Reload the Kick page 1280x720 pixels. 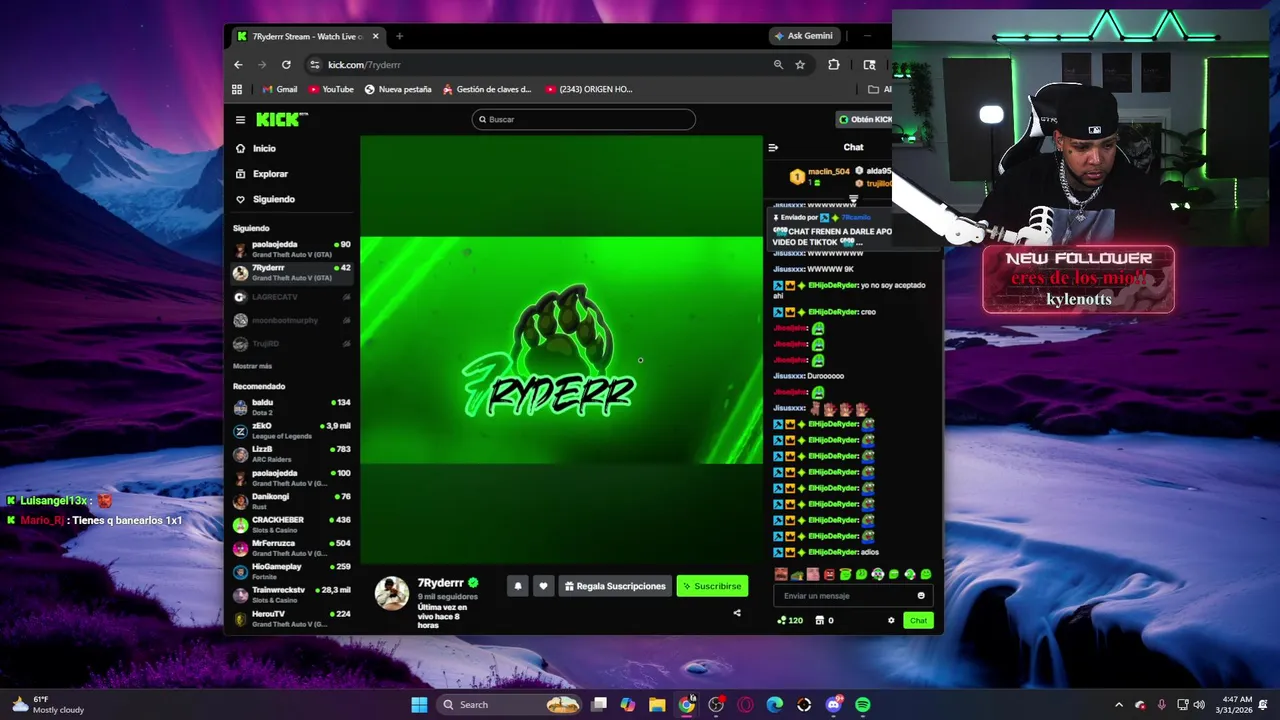pos(286,65)
